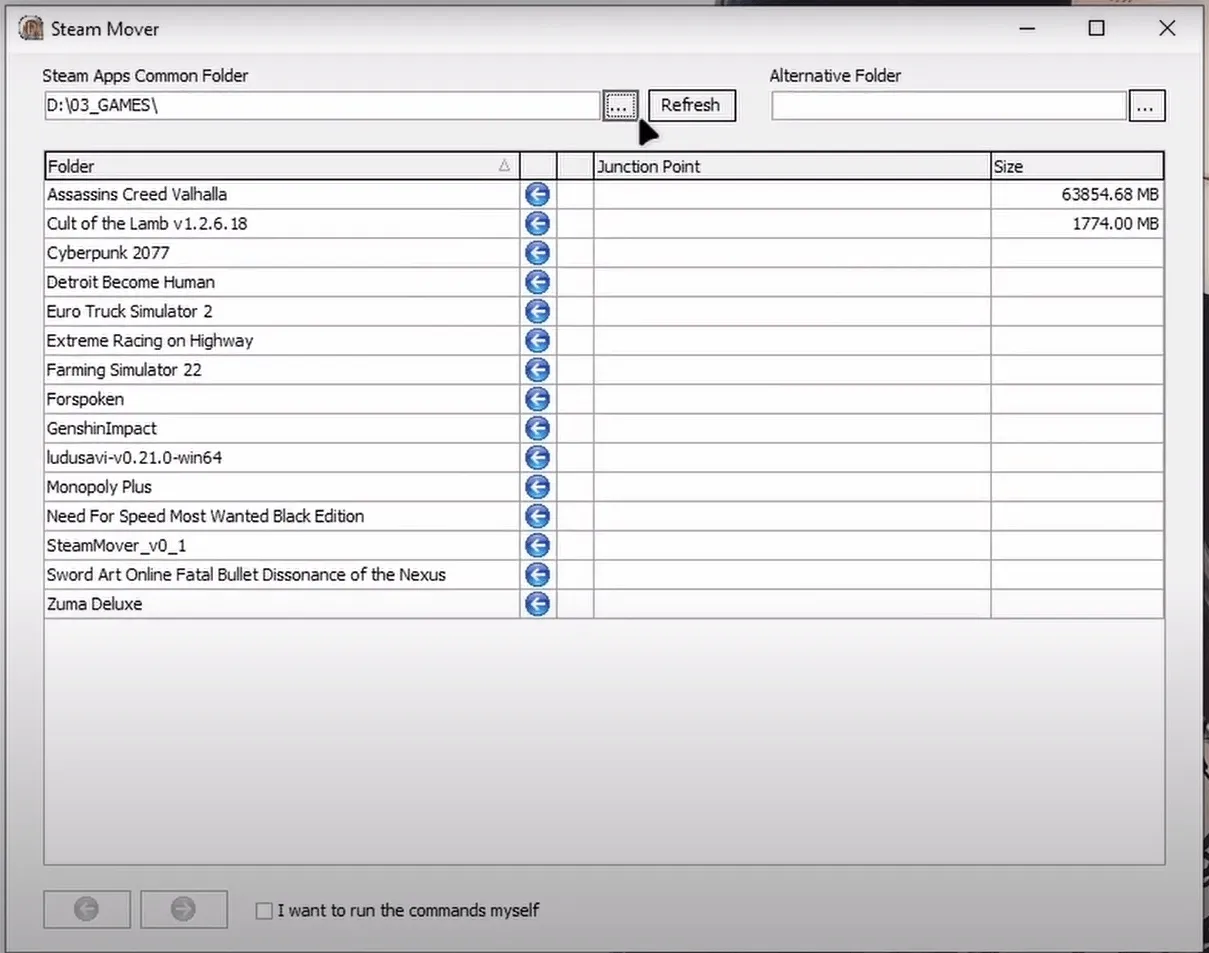Click the move right arrow button at bottom

pyautogui.click(x=184, y=909)
